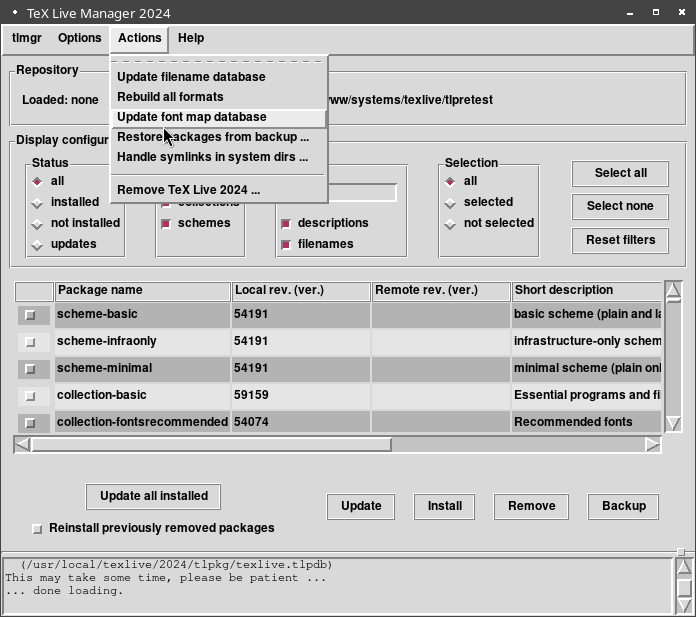Click the package table horizontal scrollbar thumb

click(x=210, y=444)
